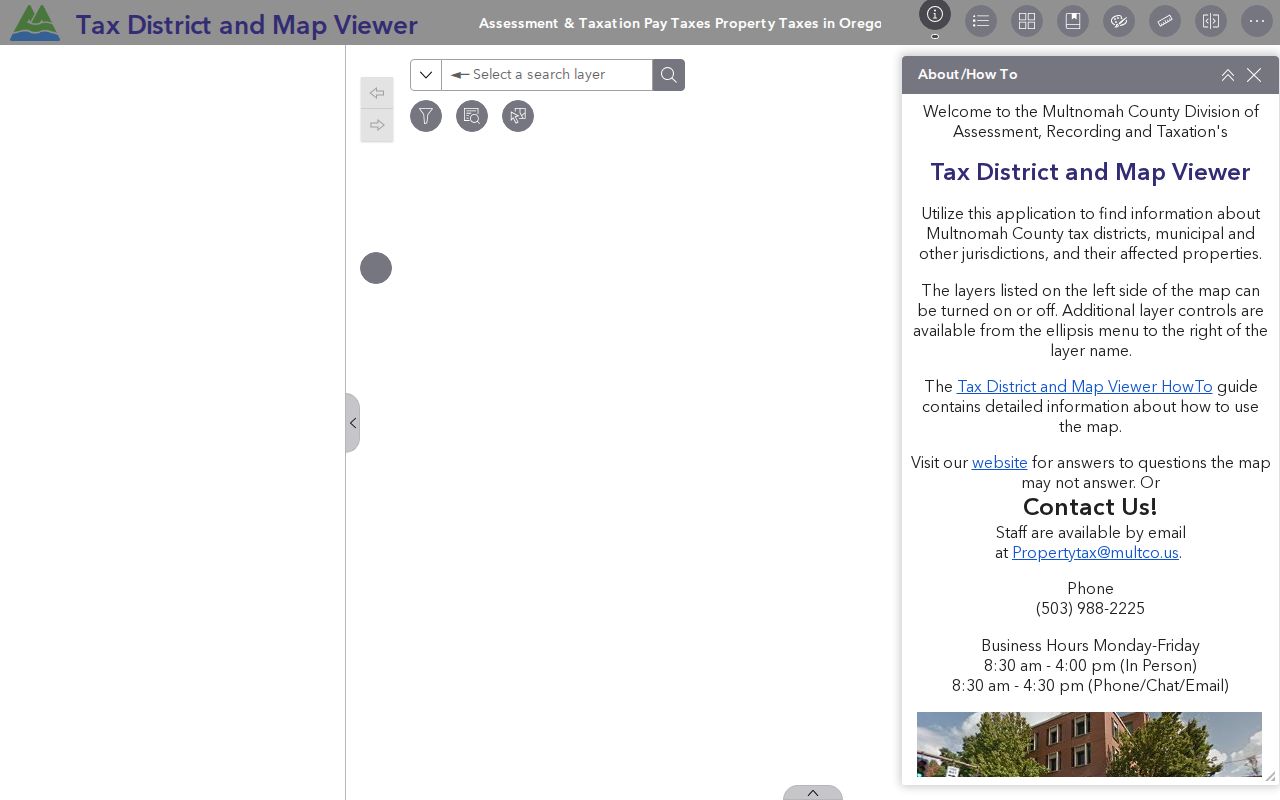
Task: Click the search layer input field
Action: click(547, 75)
